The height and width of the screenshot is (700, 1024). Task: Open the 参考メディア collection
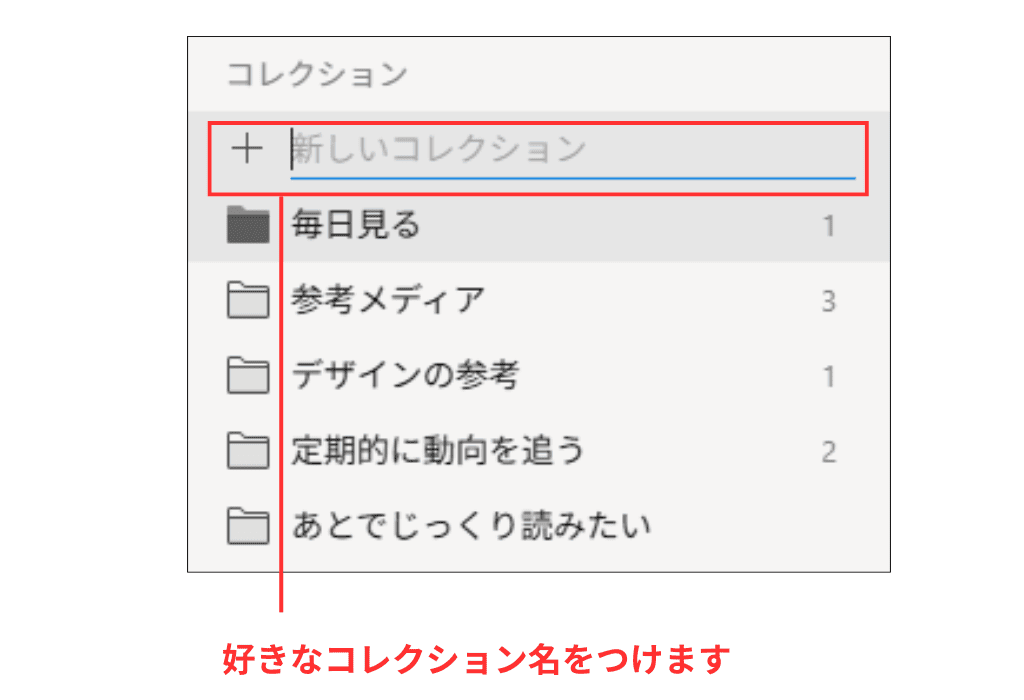click(x=388, y=300)
